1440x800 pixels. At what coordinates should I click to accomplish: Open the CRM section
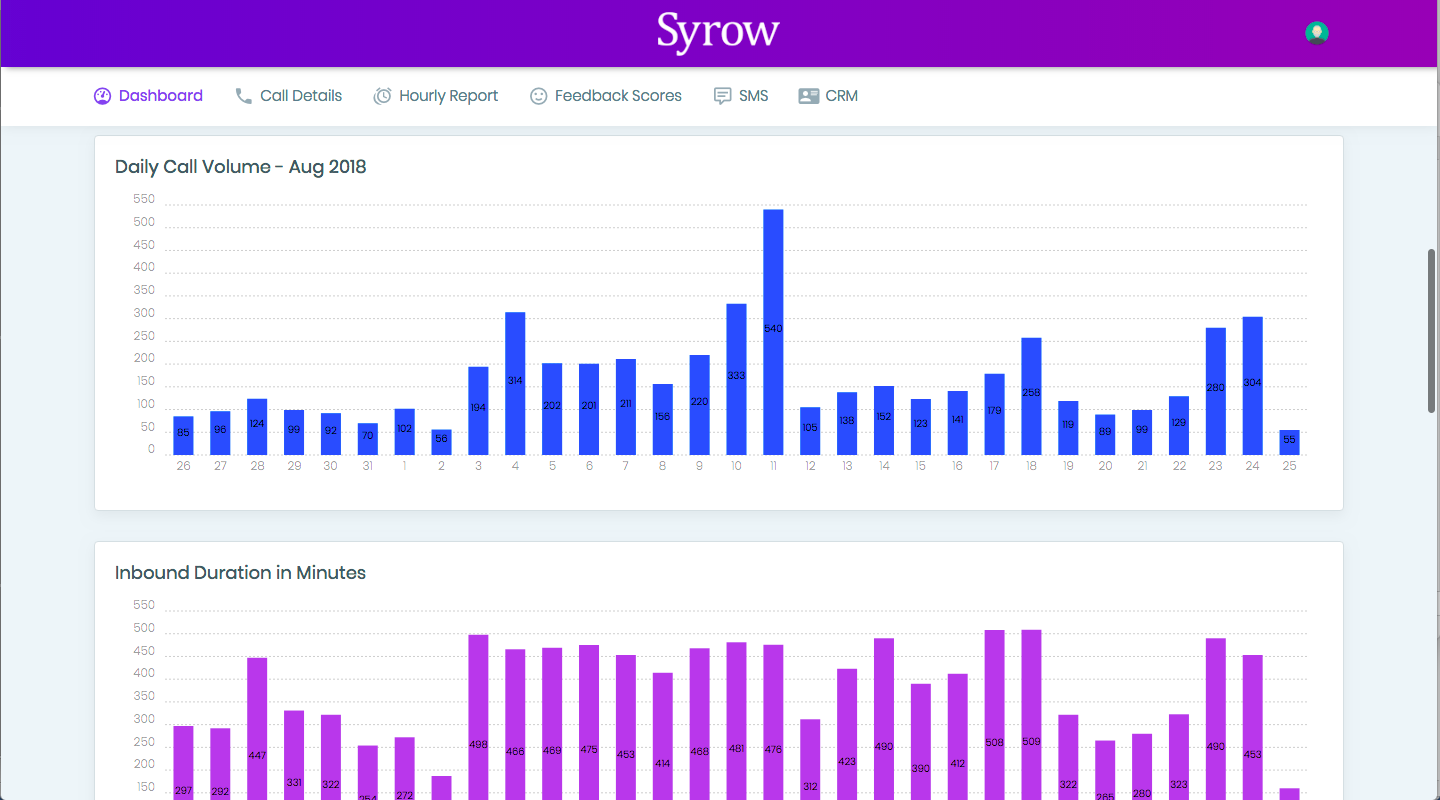tap(828, 96)
